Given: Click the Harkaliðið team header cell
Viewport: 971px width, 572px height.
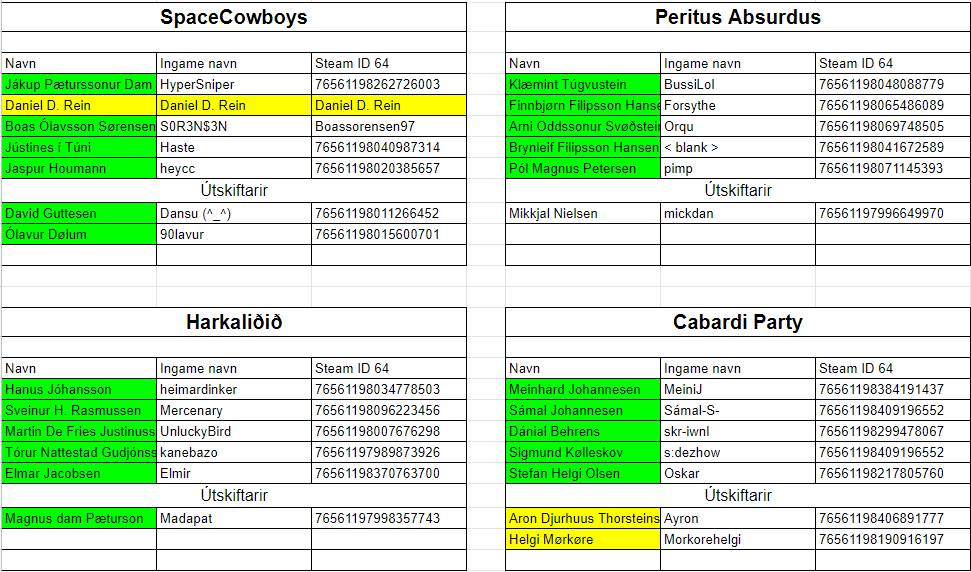Looking at the screenshot, I should point(234,322).
